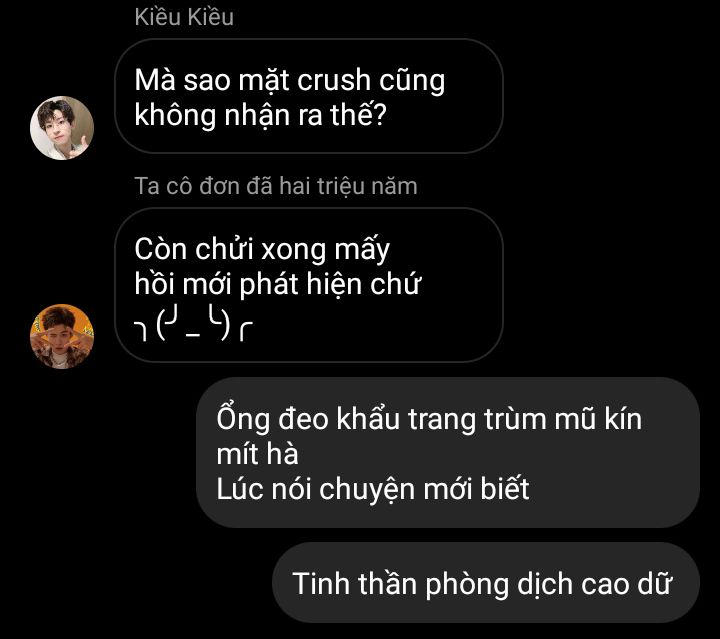Tap the avatar with orange background
Viewport: 720px width, 639px height.
click(62, 336)
